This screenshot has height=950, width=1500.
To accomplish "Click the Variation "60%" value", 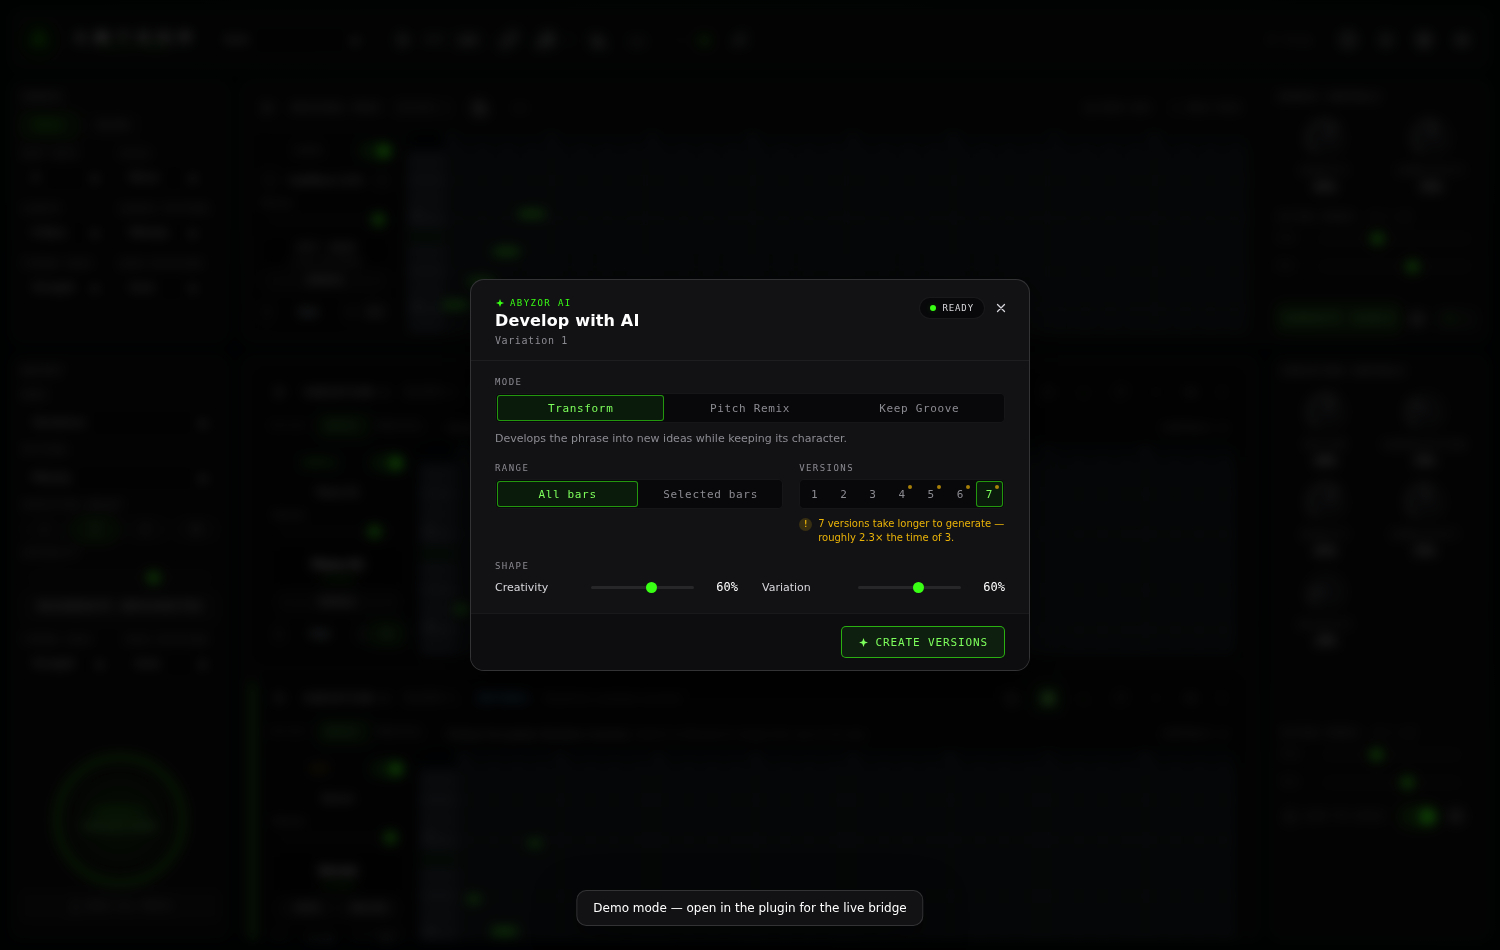I will point(994,587).
